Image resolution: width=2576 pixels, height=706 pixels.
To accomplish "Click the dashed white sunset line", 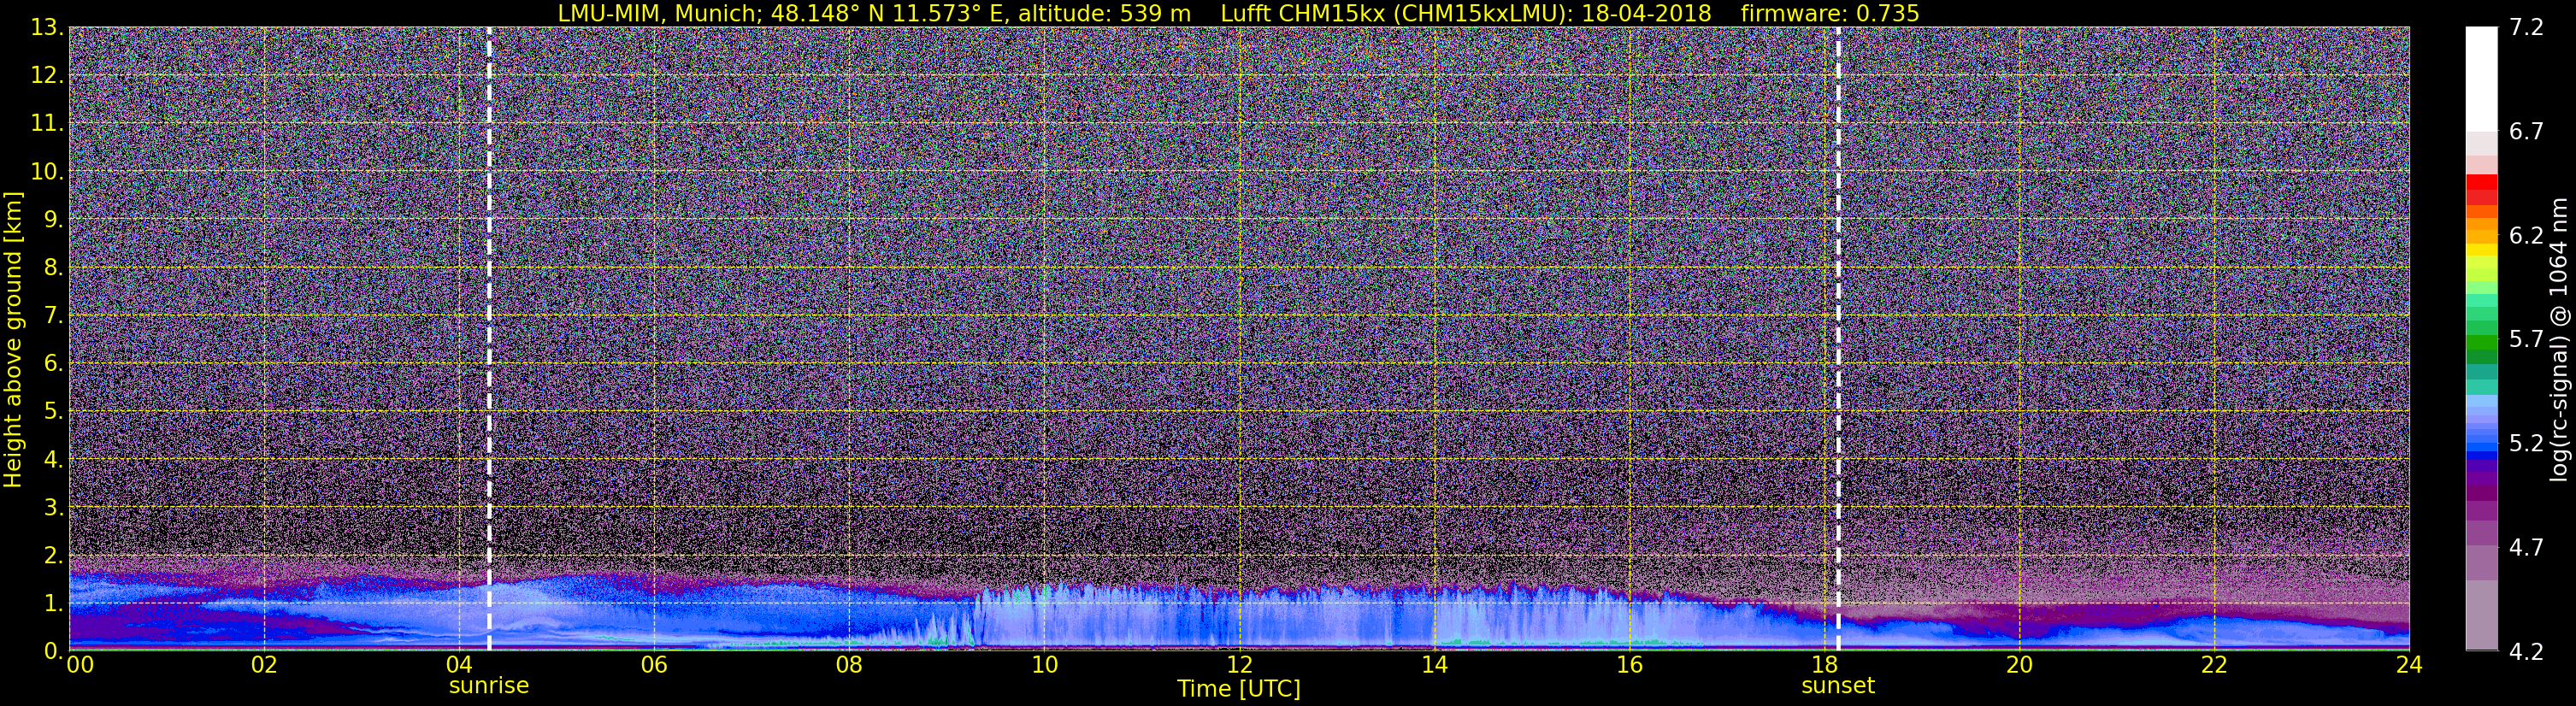I will [x=1838, y=338].
